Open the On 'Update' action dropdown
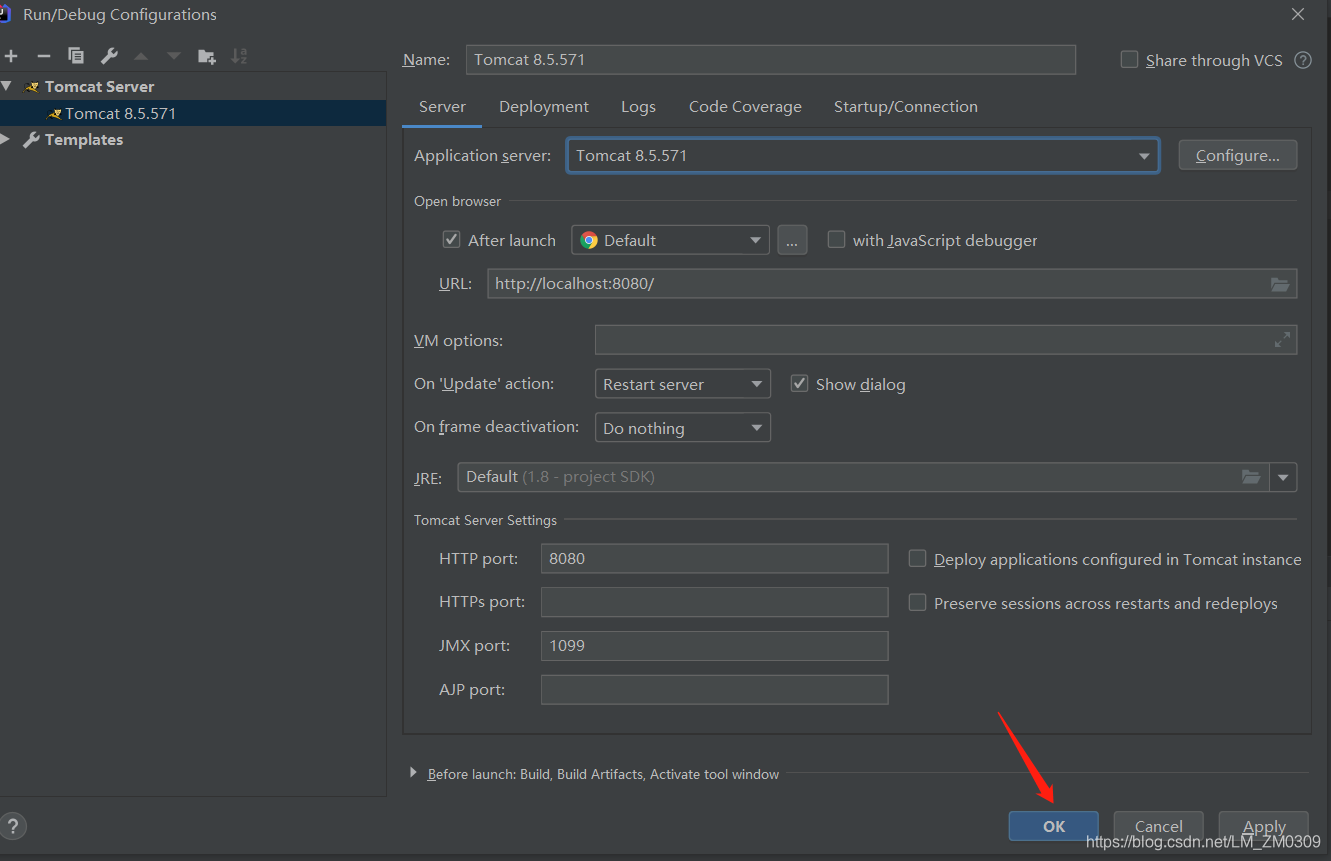Viewport: 1331px width, 861px height. pos(682,384)
